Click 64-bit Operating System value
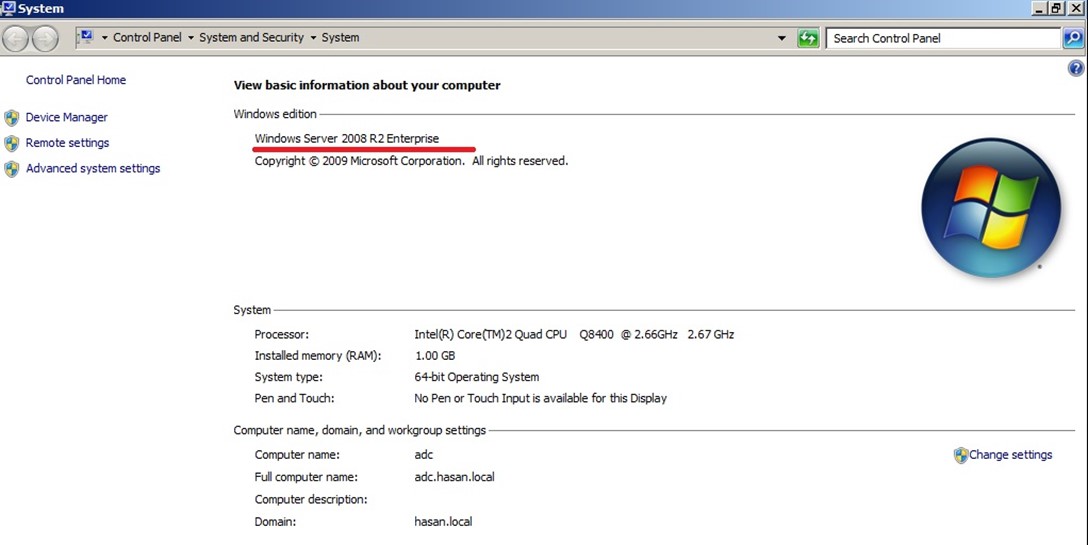 (477, 377)
